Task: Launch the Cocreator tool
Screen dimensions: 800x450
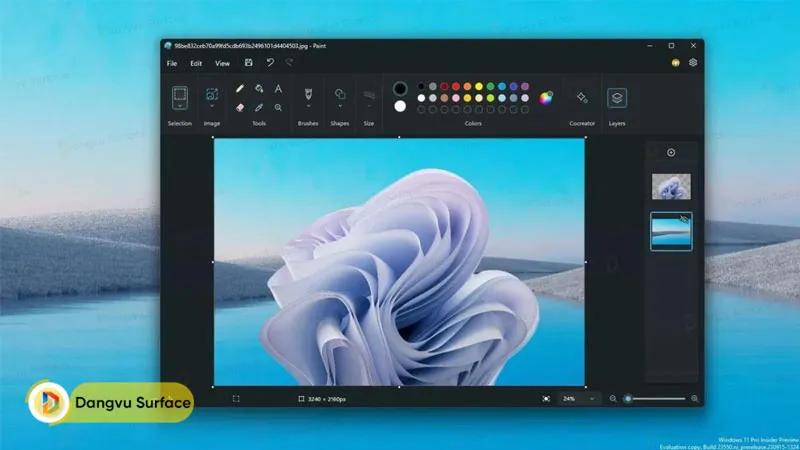Action: click(x=582, y=97)
